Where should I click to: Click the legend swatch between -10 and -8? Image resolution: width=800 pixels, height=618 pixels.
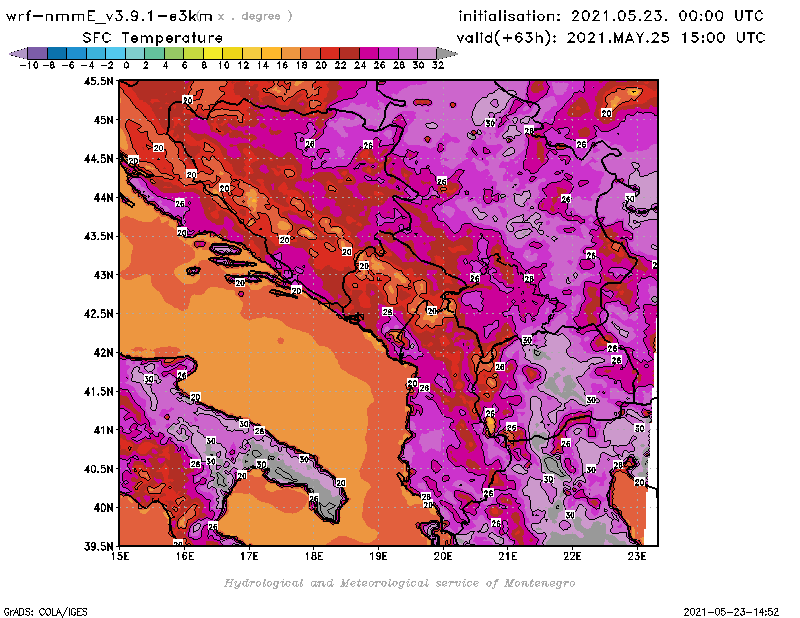point(38,53)
